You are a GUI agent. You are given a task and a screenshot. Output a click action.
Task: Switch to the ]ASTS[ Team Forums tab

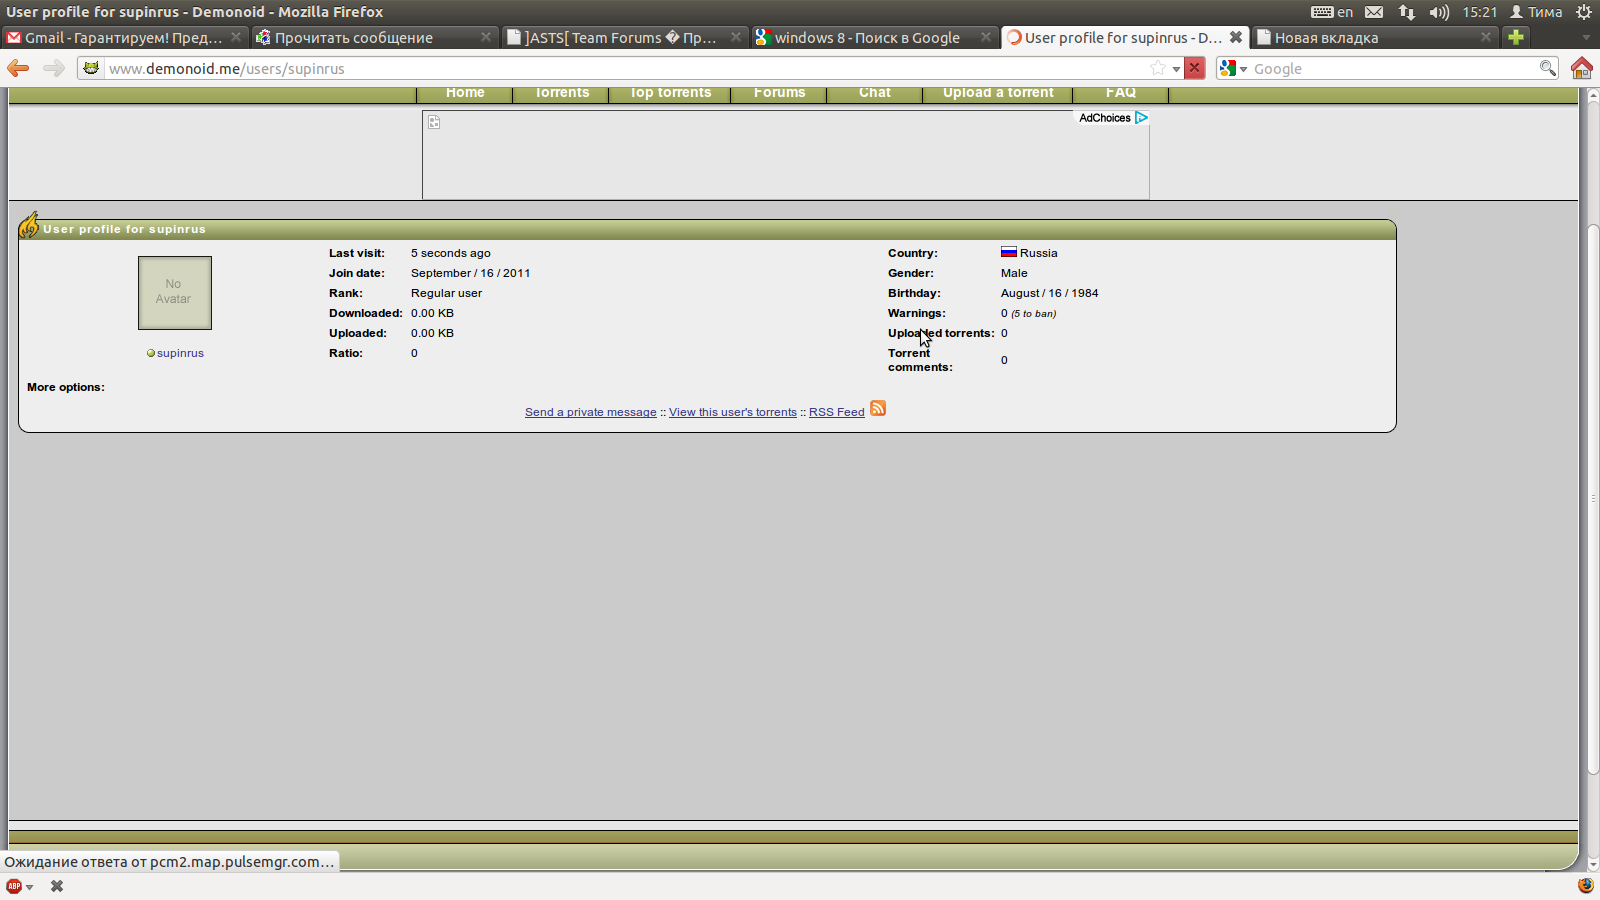tap(625, 37)
